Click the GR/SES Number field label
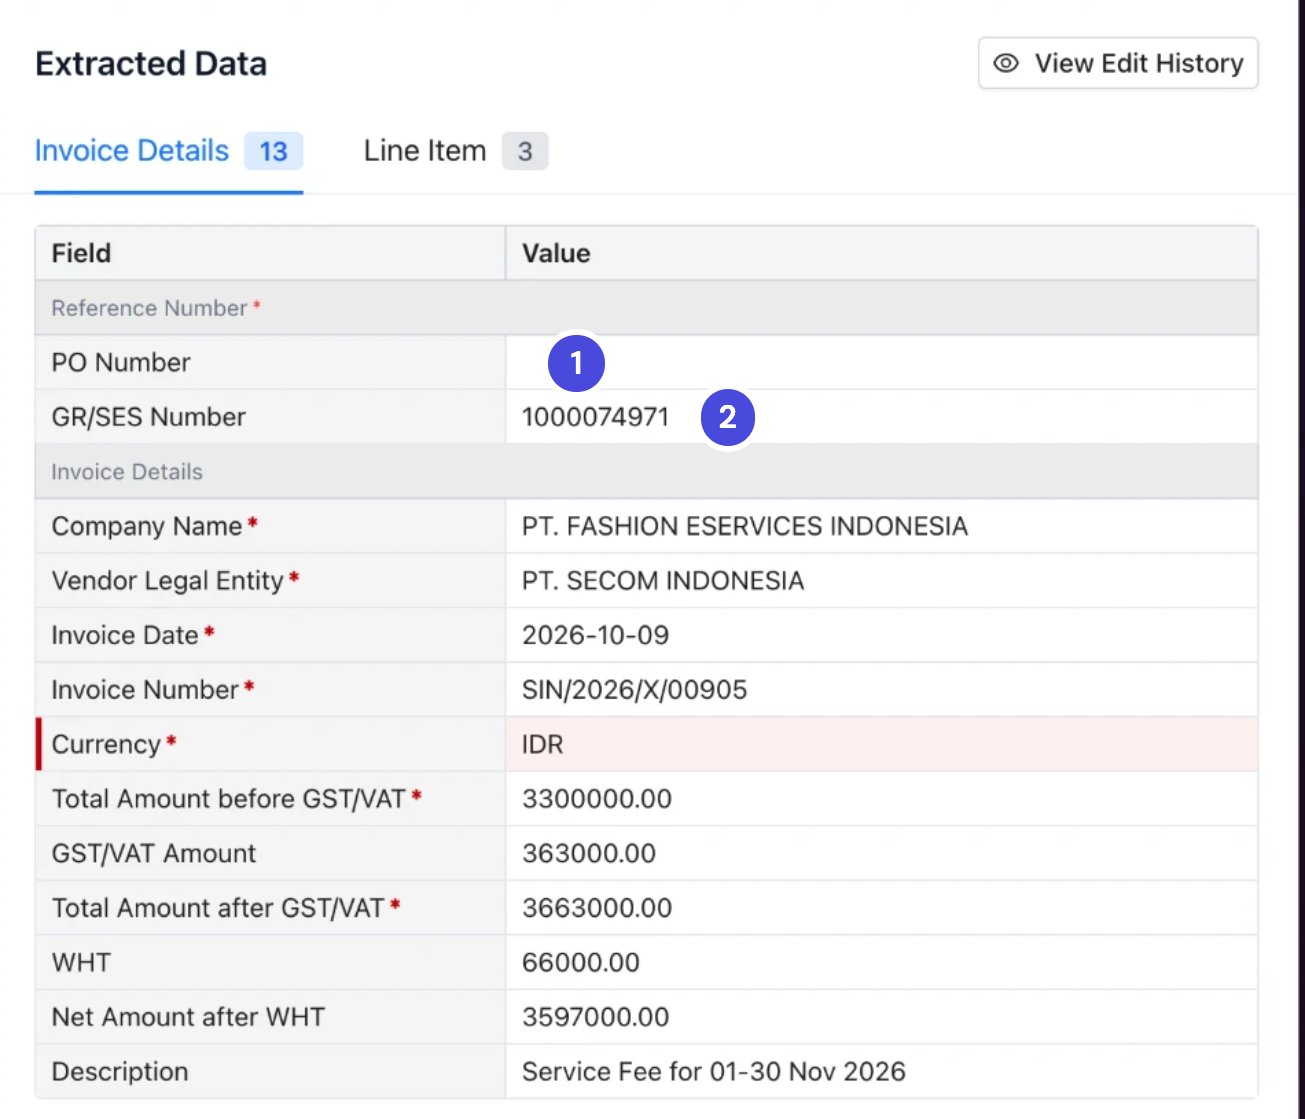The image size is (1305, 1119). [x=149, y=417]
